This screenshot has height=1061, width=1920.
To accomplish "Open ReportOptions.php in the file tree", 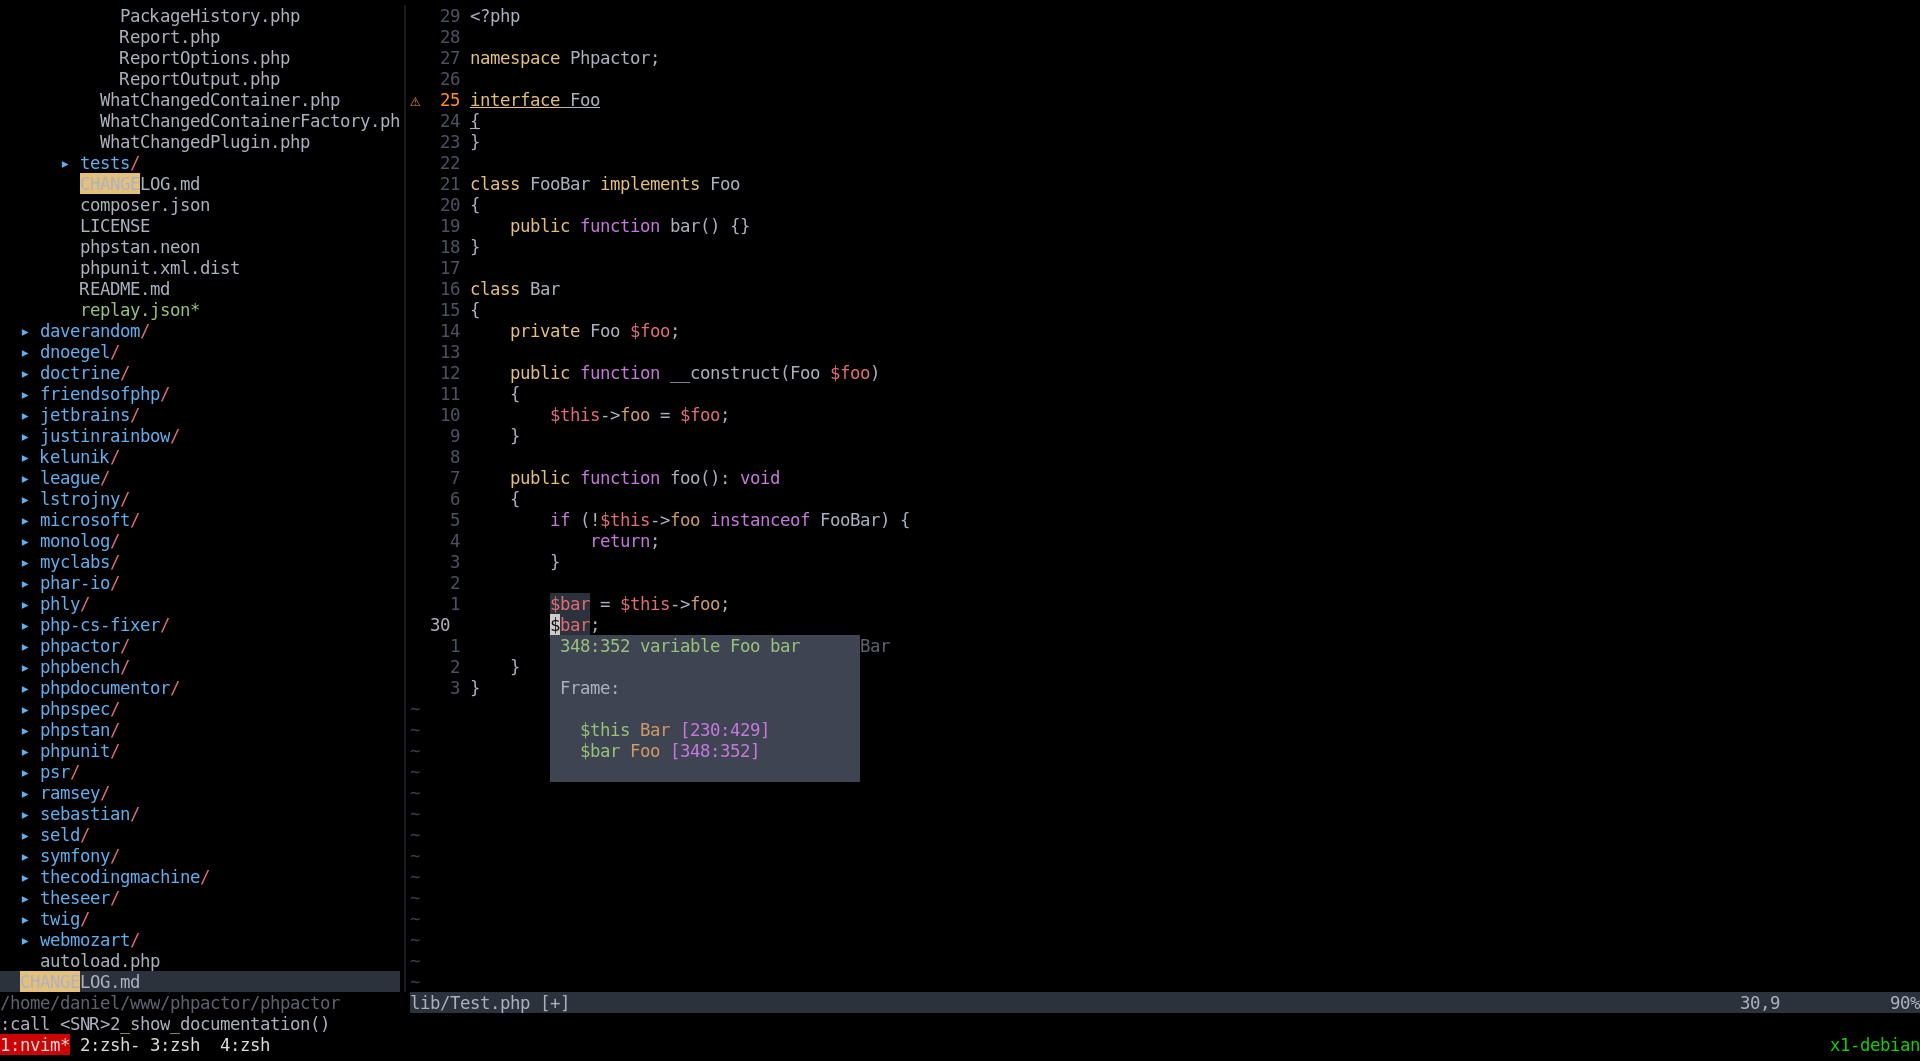I will coord(205,58).
